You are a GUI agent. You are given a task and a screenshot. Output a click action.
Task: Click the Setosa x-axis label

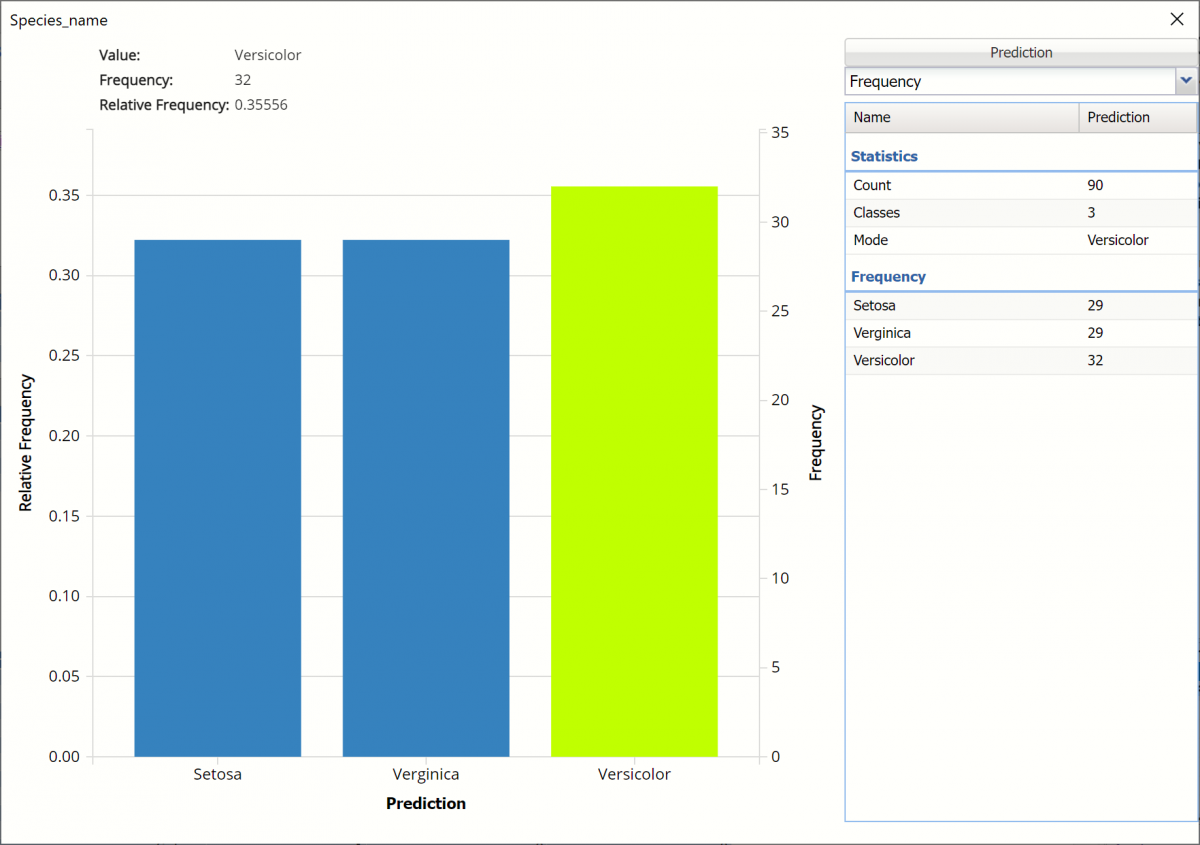pos(217,774)
